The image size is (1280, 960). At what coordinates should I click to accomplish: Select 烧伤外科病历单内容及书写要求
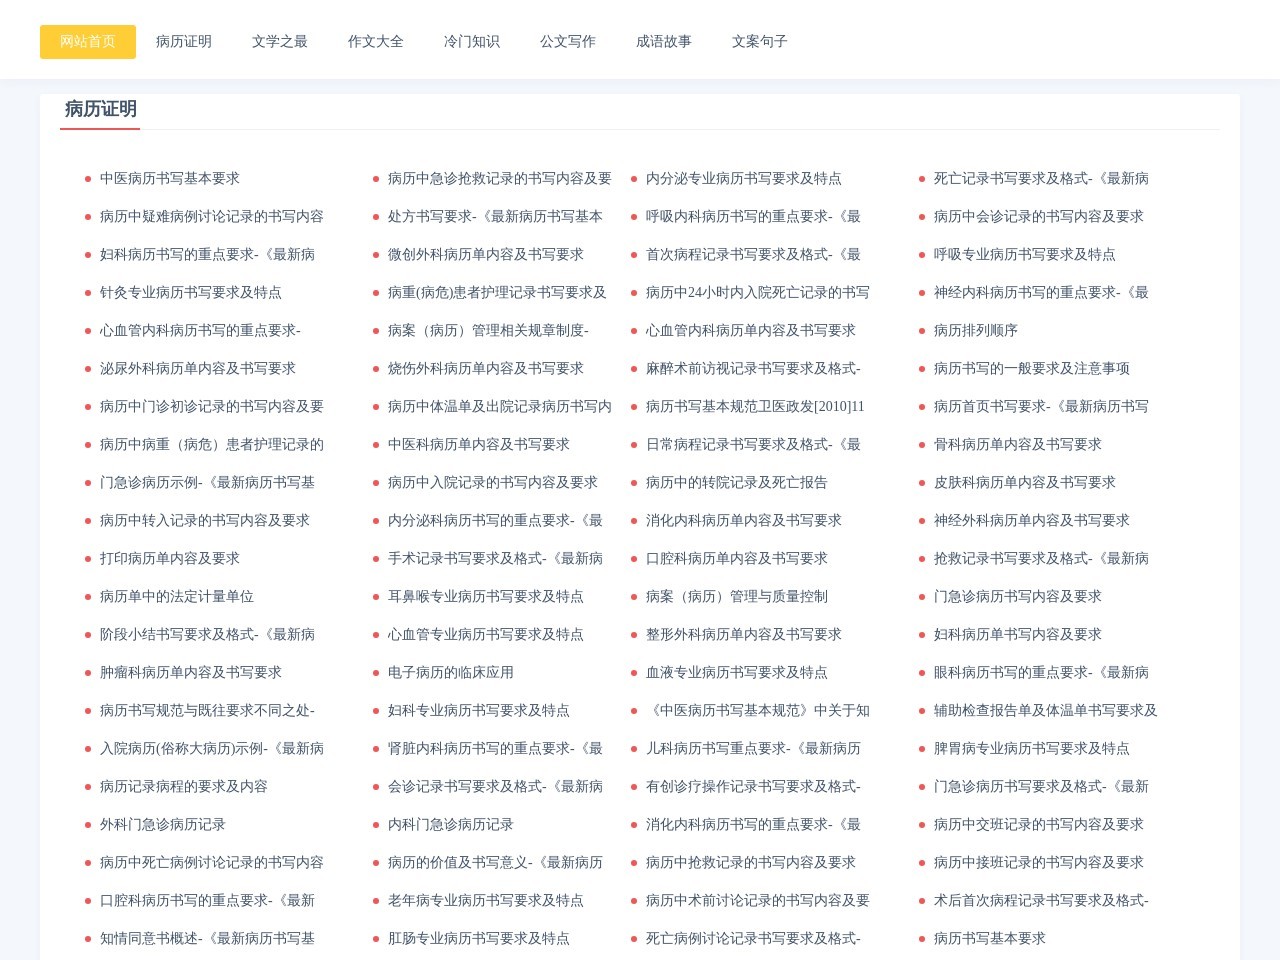pos(486,369)
